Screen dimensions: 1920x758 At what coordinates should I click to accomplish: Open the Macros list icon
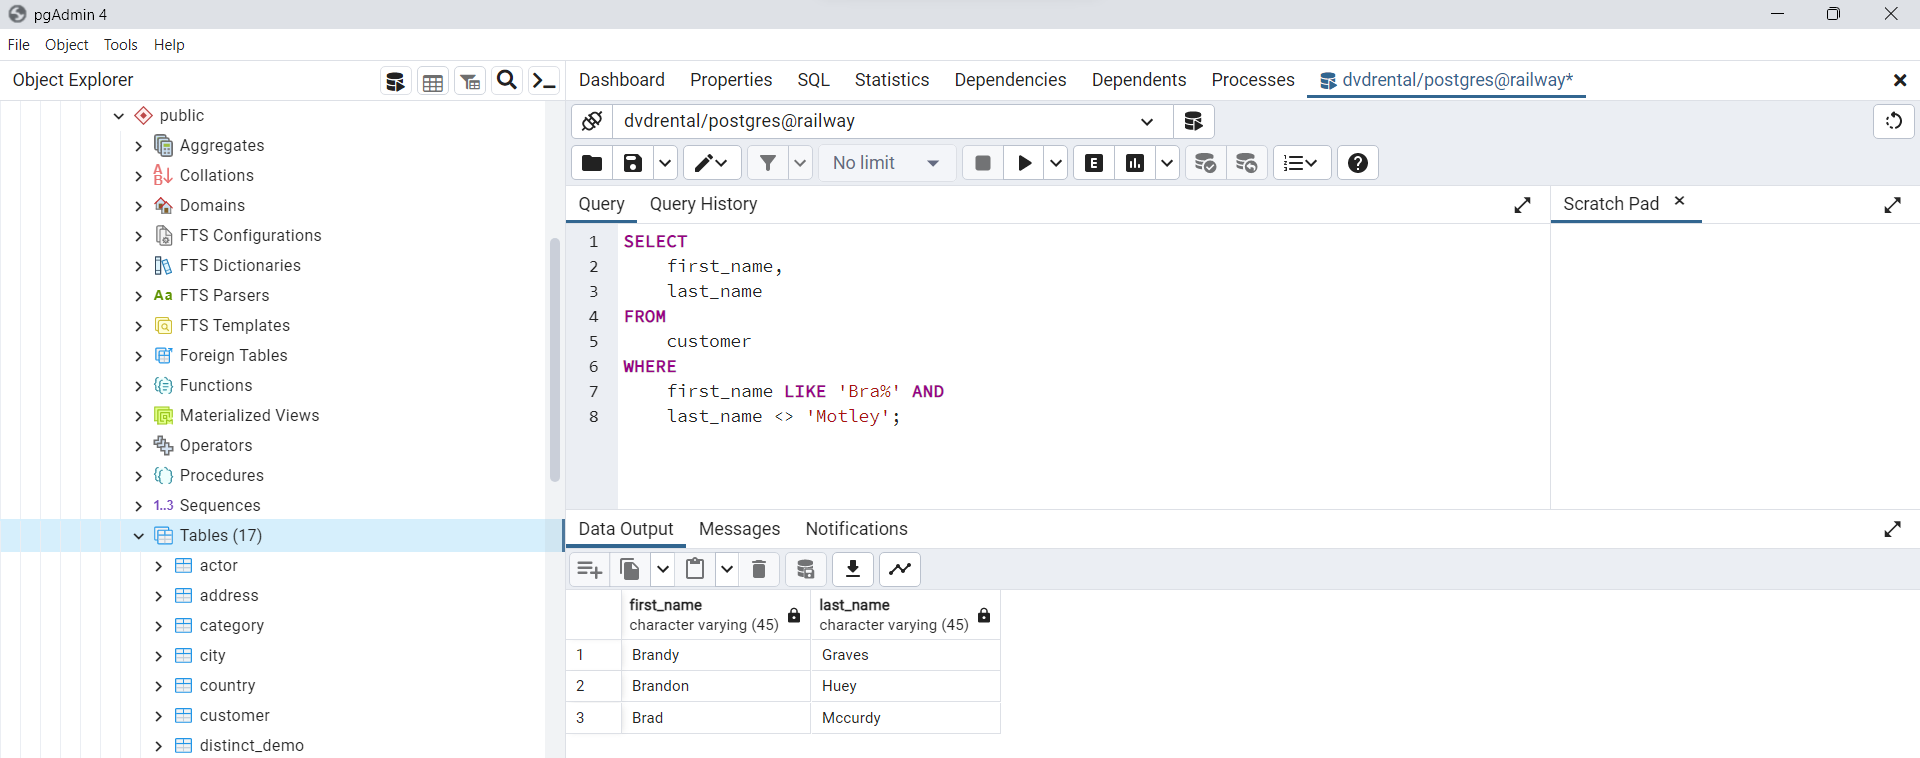1301,163
